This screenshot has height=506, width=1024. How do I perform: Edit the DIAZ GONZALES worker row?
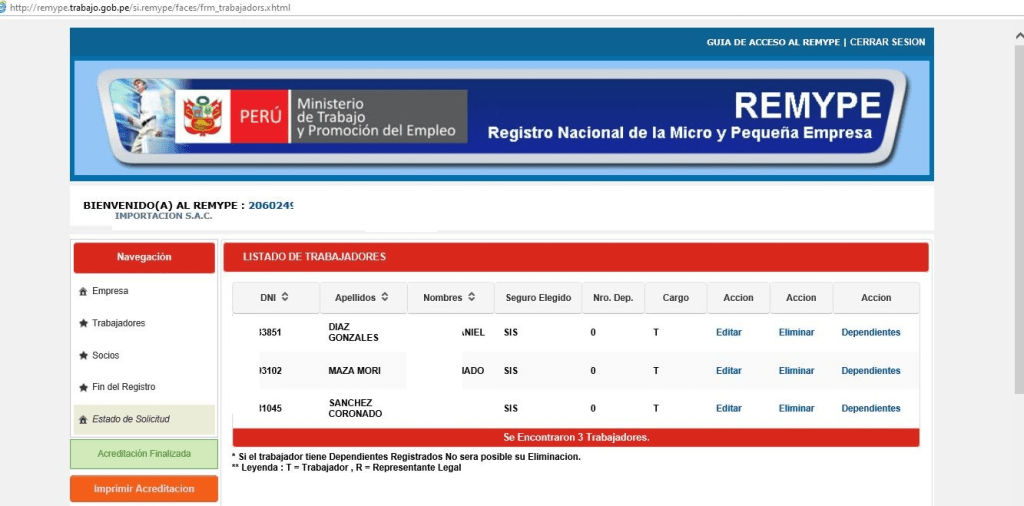click(x=728, y=332)
